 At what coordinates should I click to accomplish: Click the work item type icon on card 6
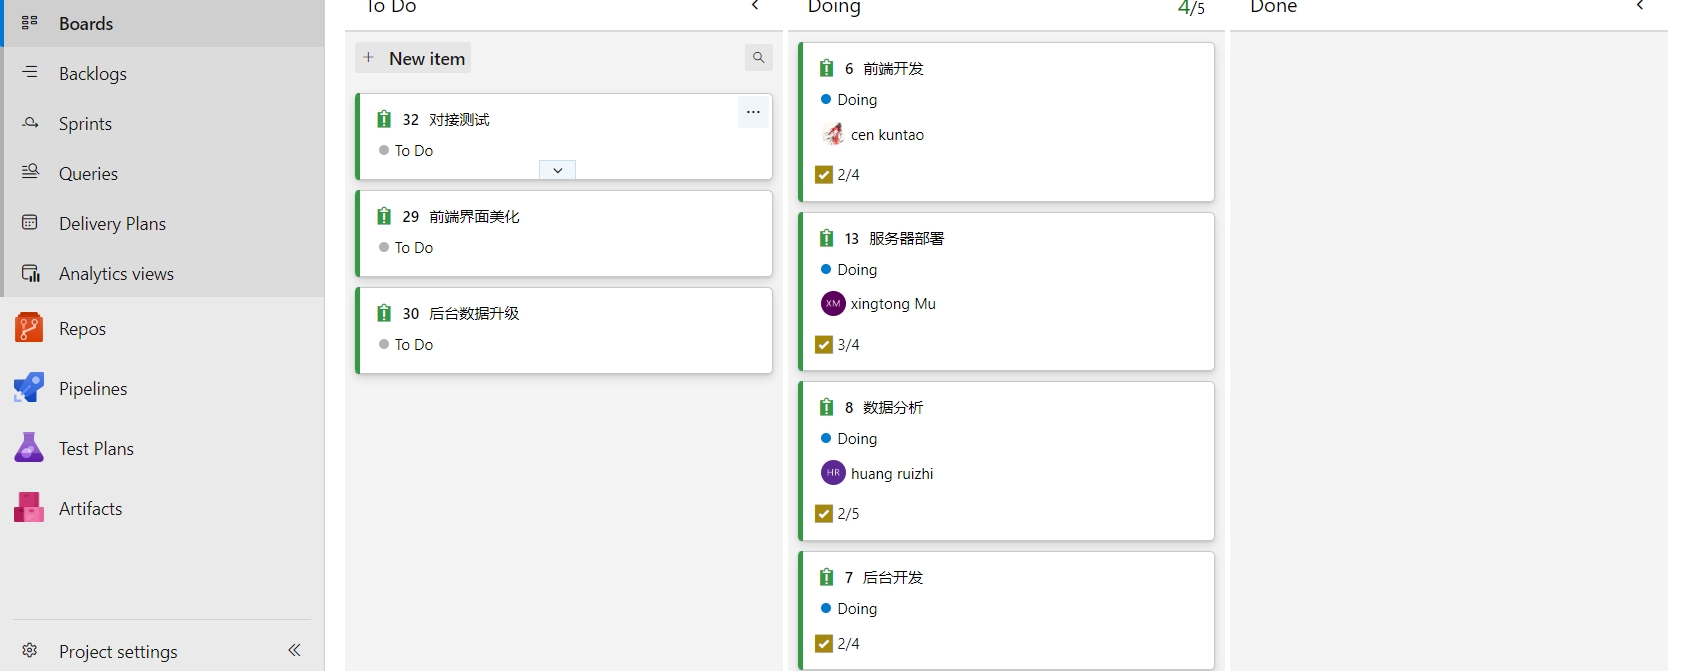[x=826, y=68]
